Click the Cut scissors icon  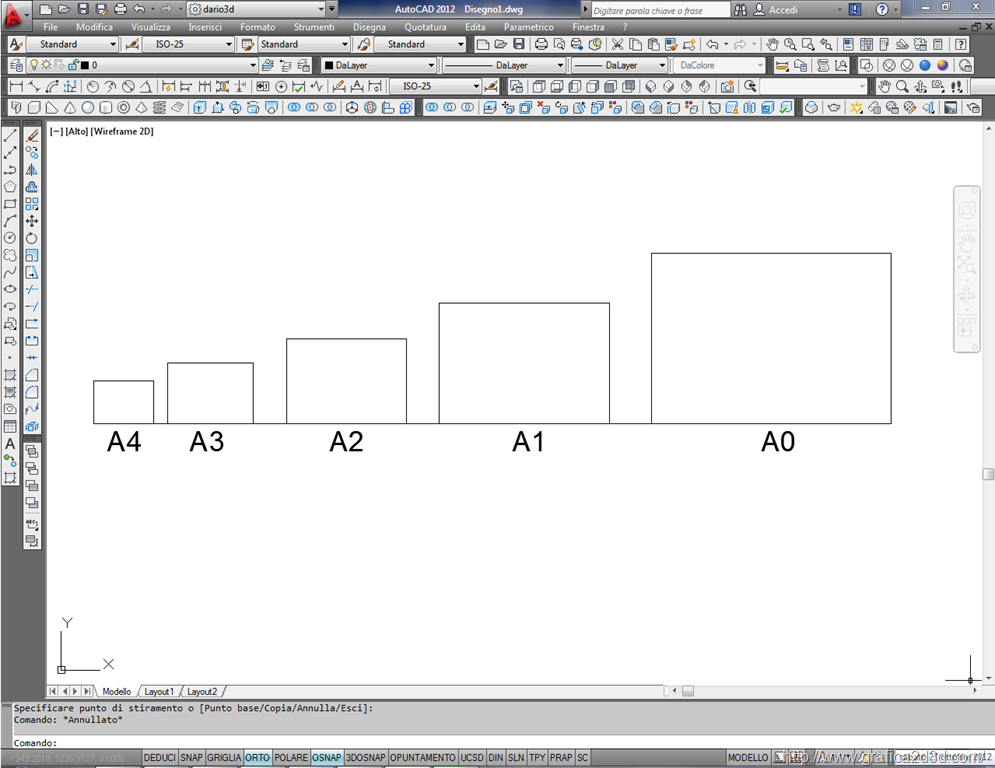[x=617, y=45]
